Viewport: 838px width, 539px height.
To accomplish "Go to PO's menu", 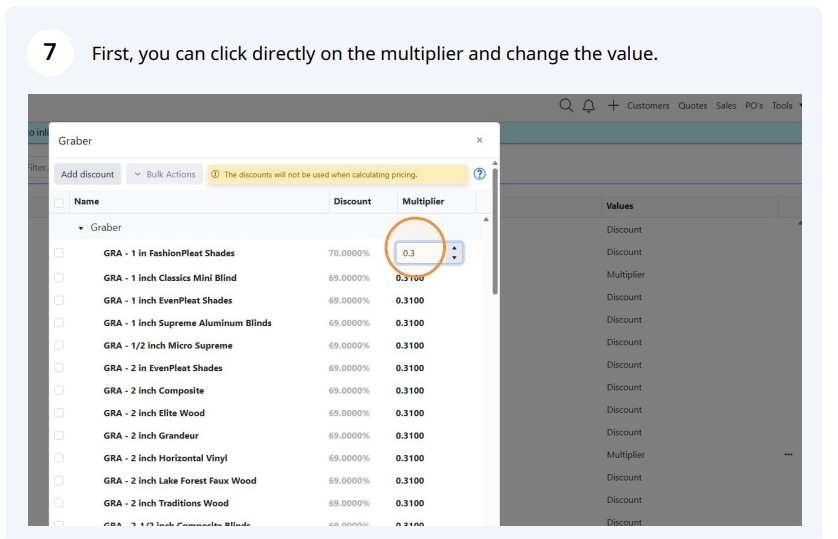I will tap(754, 106).
